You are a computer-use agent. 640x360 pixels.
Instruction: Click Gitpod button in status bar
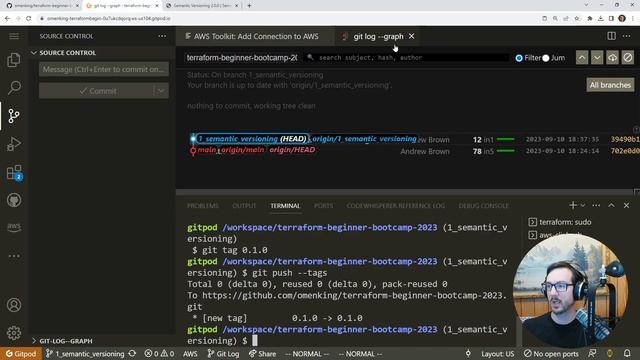[x=21, y=353]
